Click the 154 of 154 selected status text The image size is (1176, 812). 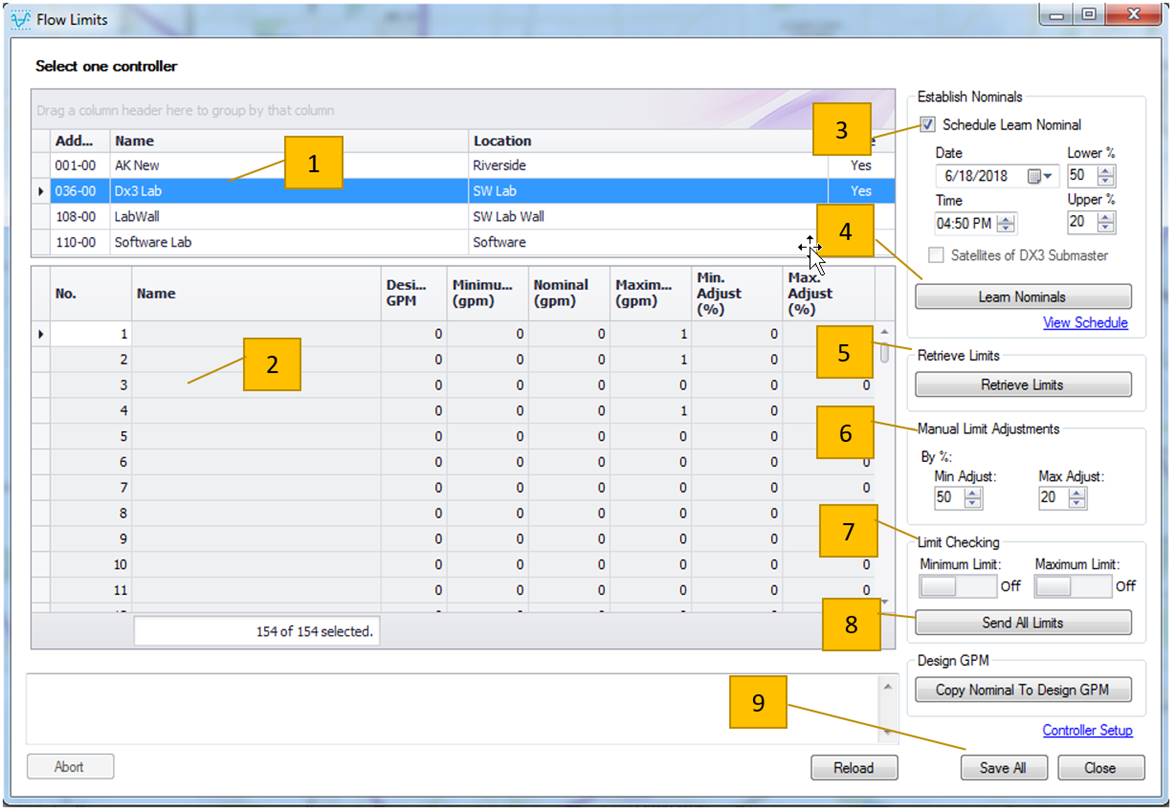point(314,631)
